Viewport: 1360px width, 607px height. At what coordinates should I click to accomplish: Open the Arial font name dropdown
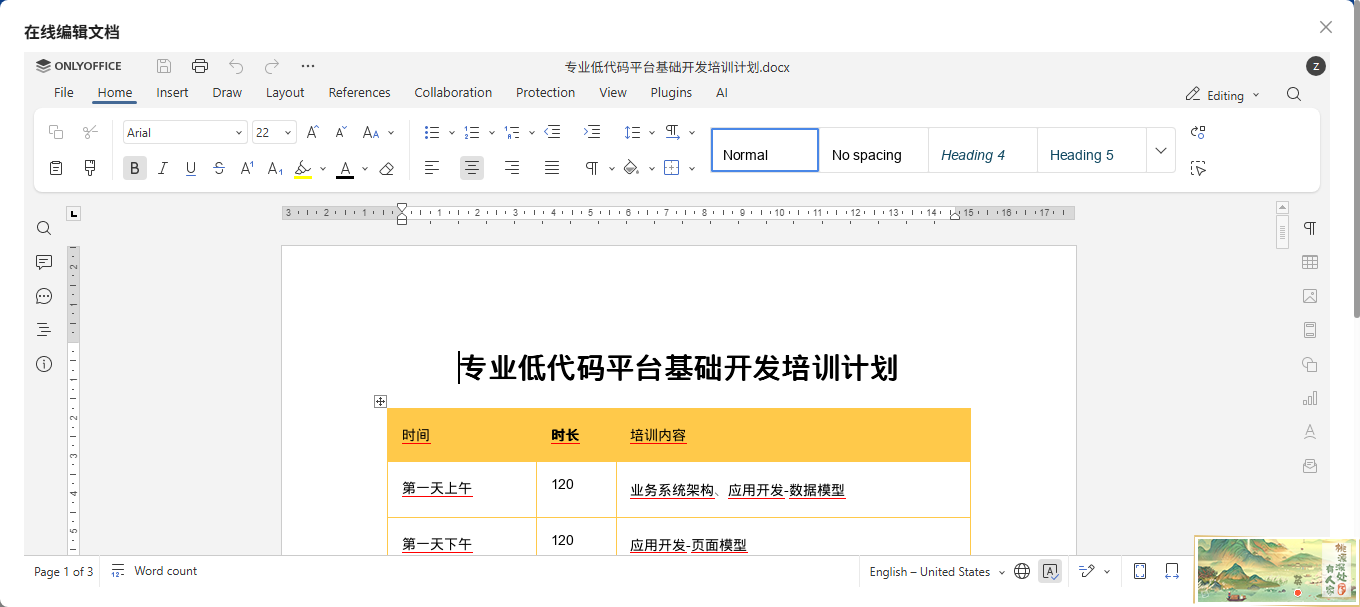pyautogui.click(x=185, y=132)
